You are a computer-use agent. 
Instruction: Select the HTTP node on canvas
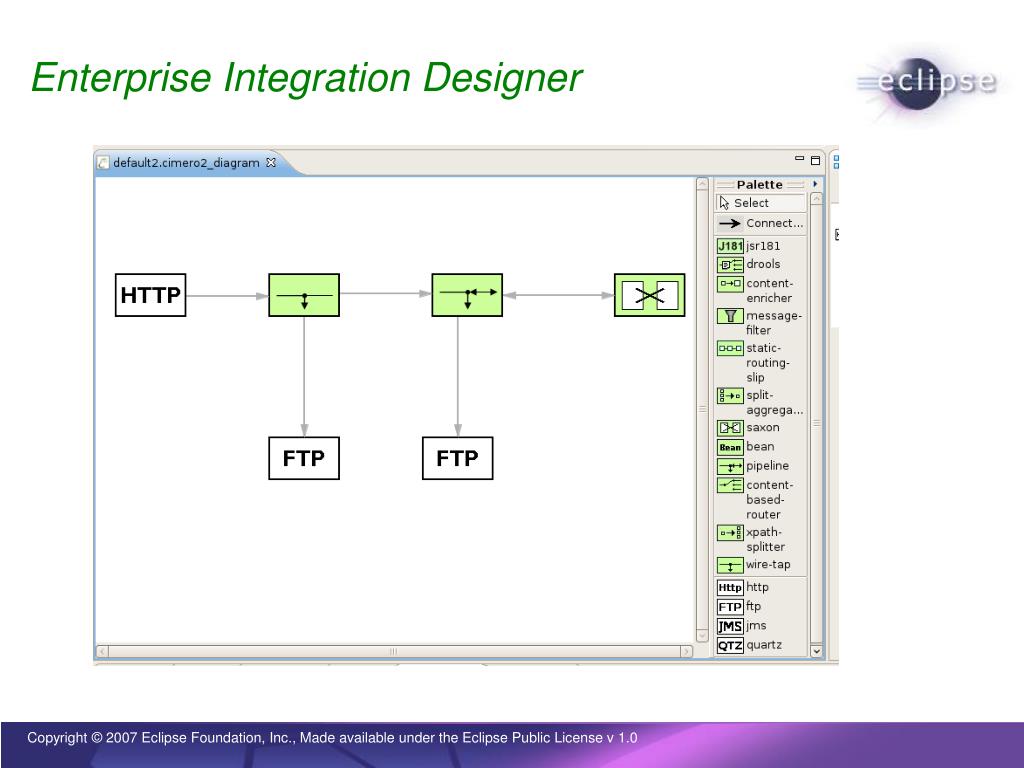[x=151, y=295]
